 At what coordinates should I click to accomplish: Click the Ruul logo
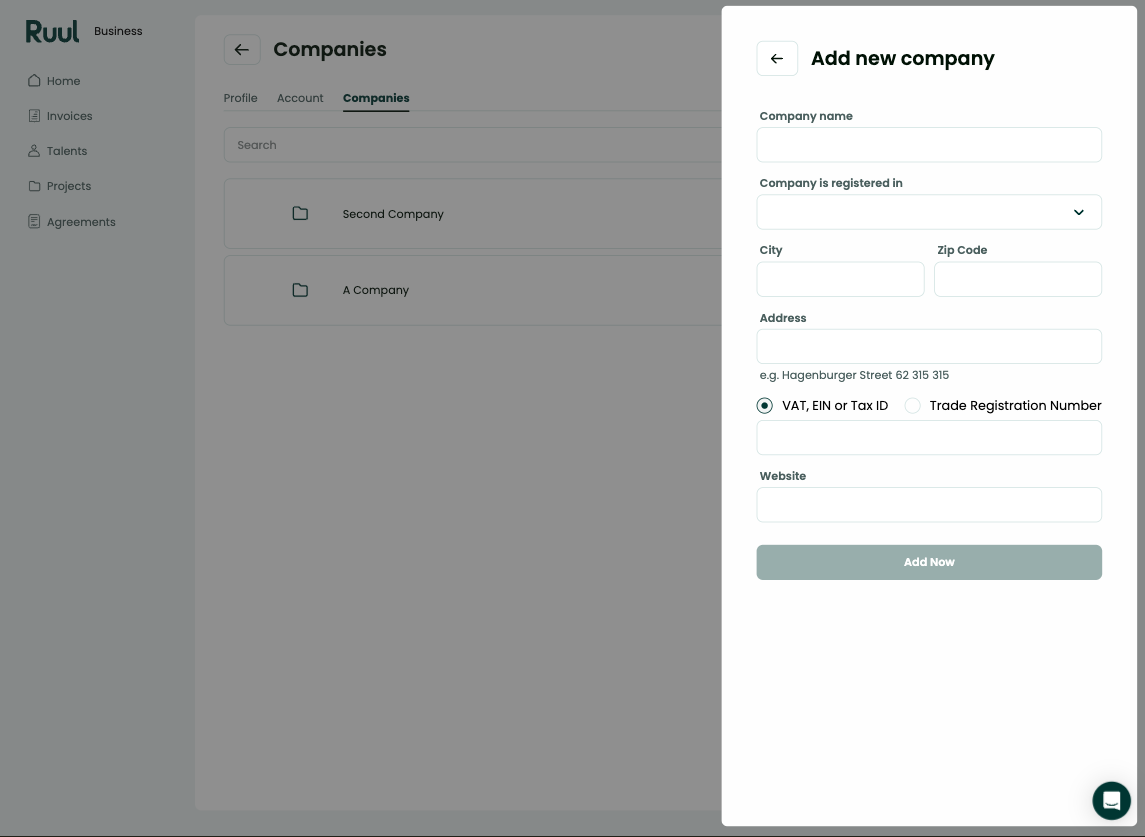[52, 31]
